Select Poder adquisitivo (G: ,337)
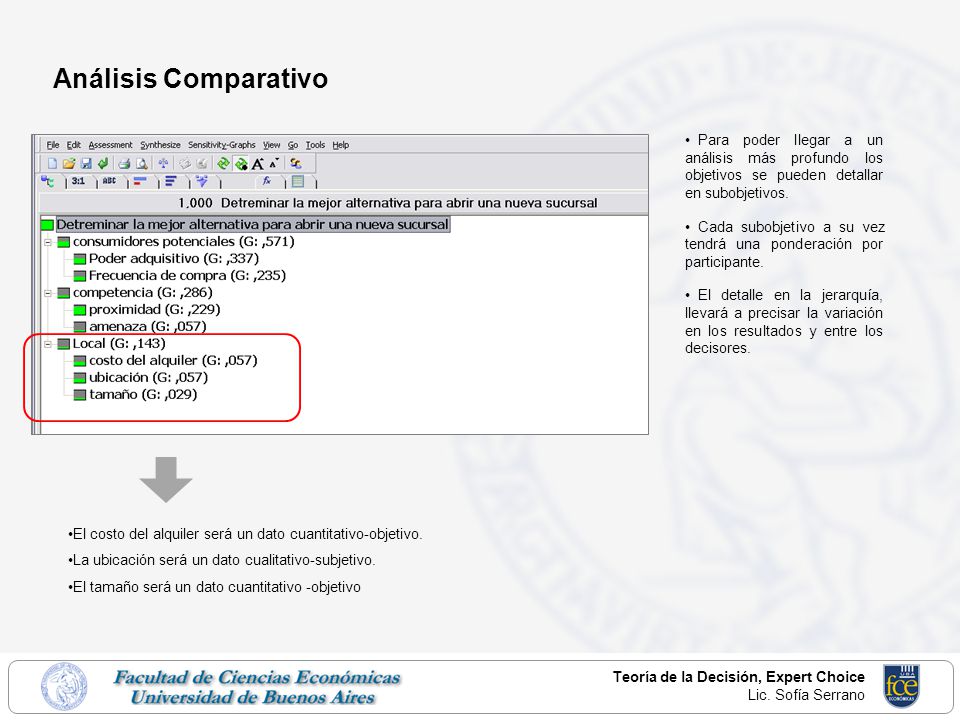This screenshot has width=960, height=720. tap(174, 259)
